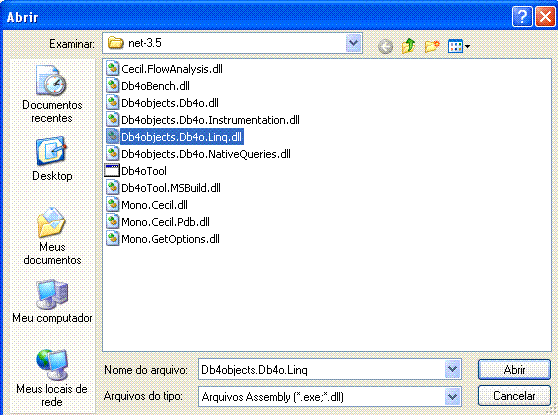Click the help question mark button

[522, 16]
